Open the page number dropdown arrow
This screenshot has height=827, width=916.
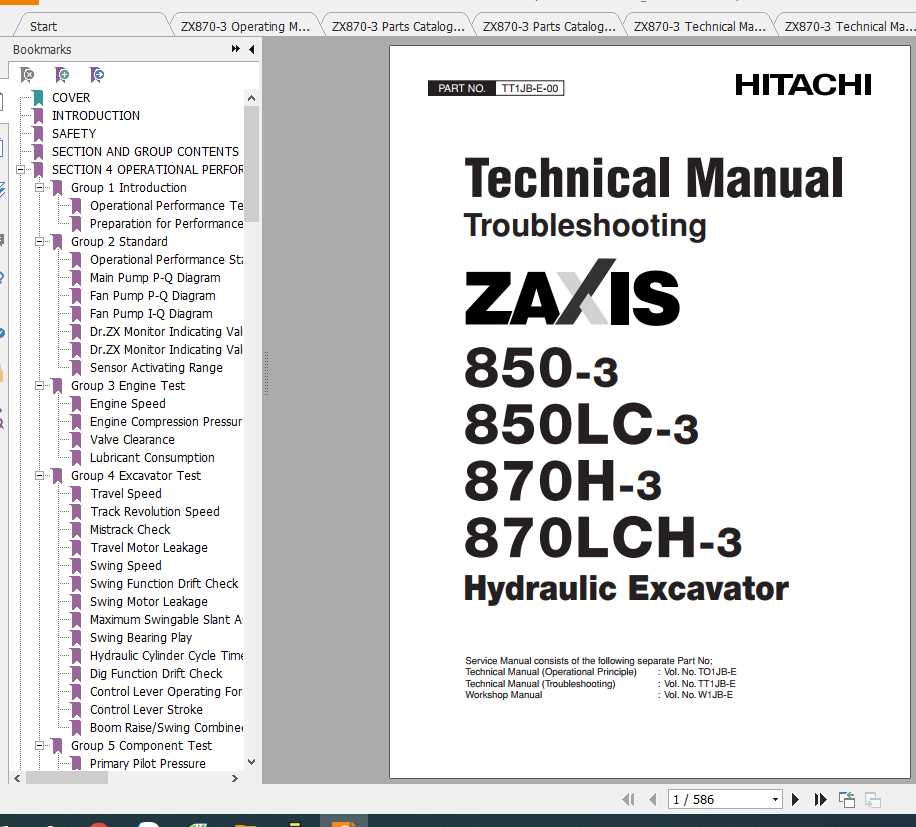click(x=776, y=799)
